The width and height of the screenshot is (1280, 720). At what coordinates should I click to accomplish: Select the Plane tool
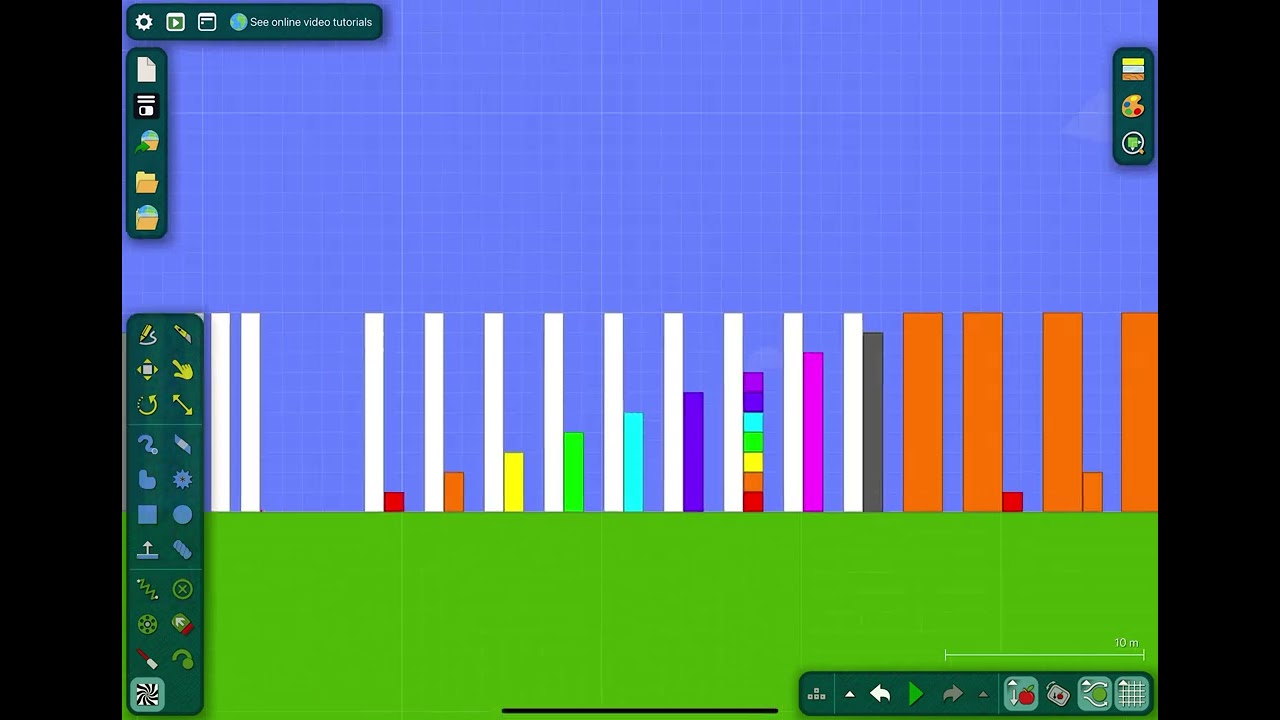click(x=147, y=550)
